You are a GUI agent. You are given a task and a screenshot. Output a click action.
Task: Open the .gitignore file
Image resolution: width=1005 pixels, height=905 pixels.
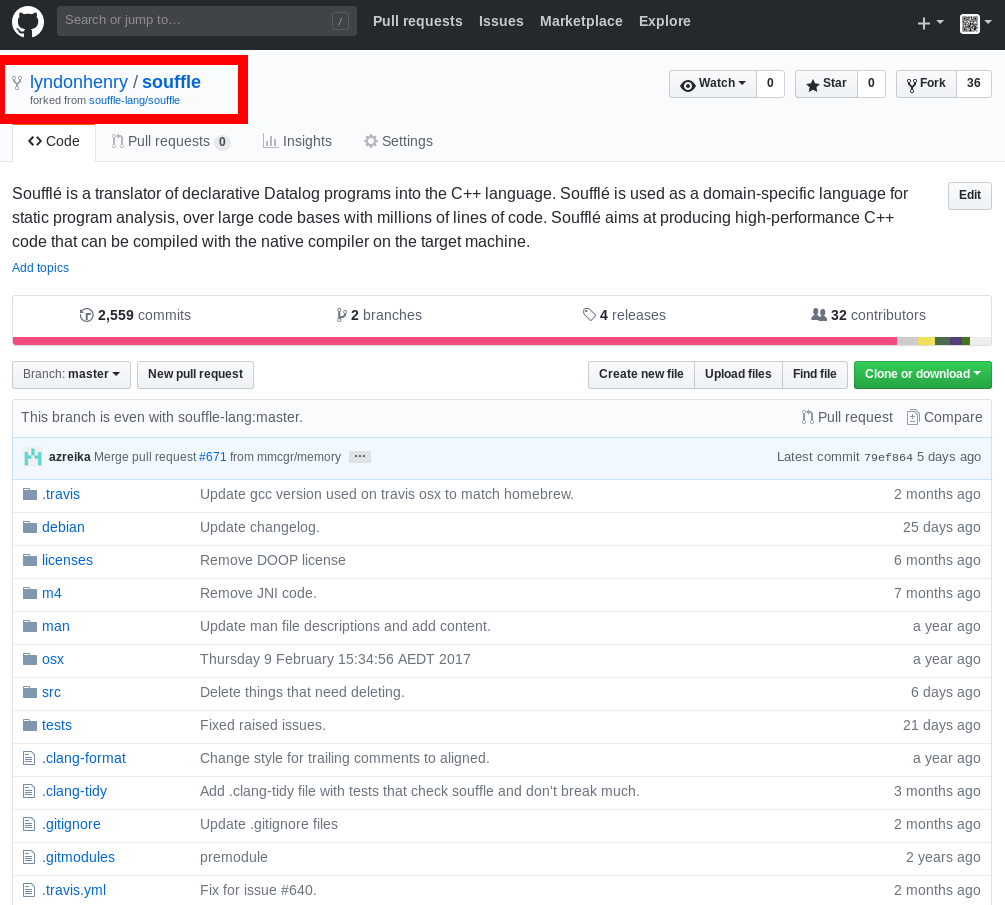(71, 824)
